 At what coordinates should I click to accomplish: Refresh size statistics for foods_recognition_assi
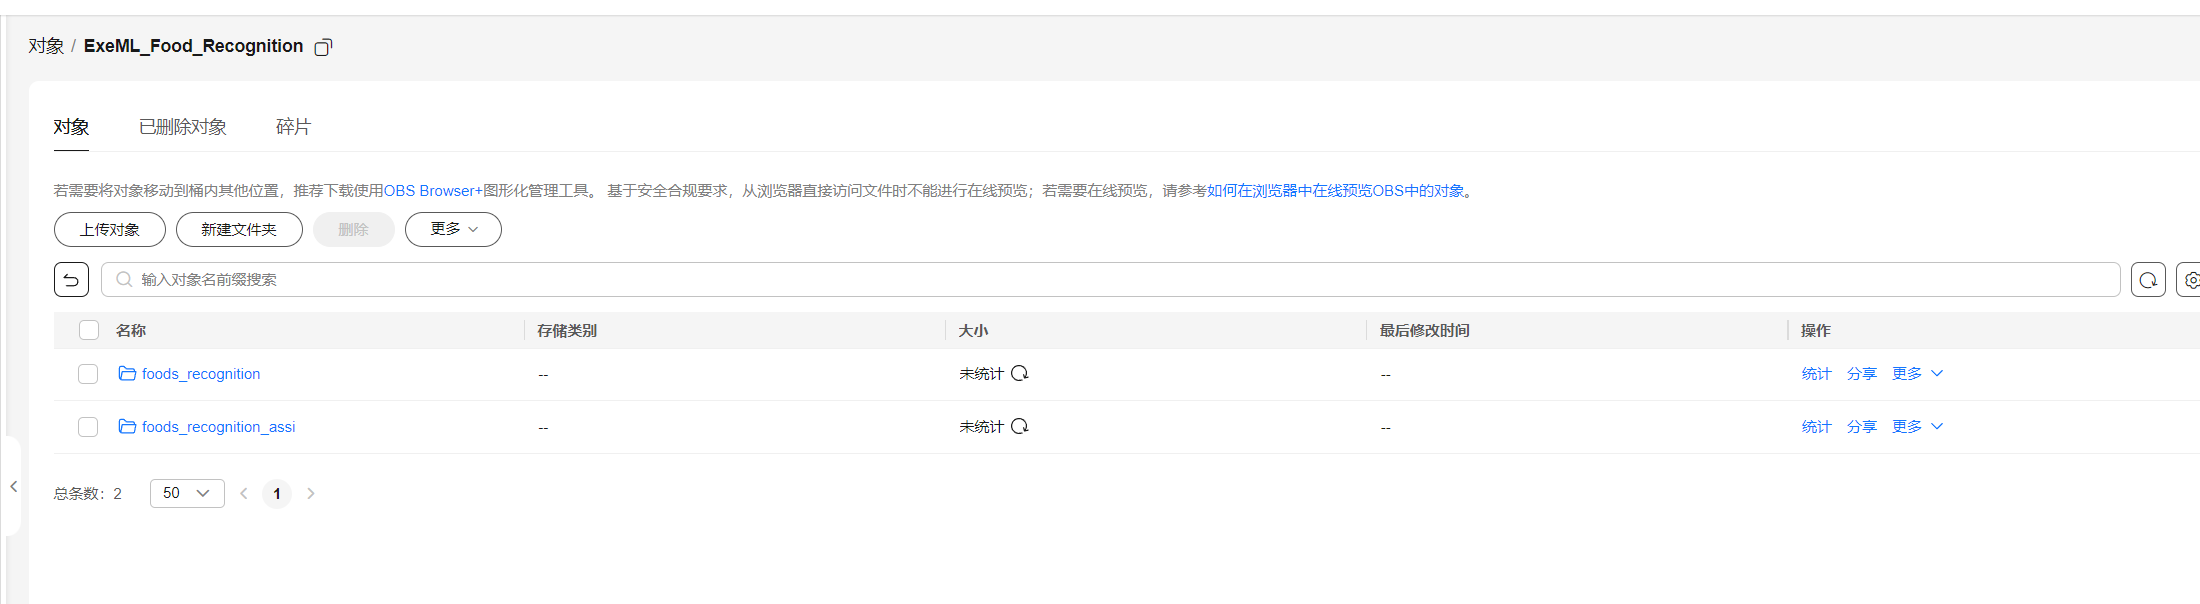coord(1020,426)
